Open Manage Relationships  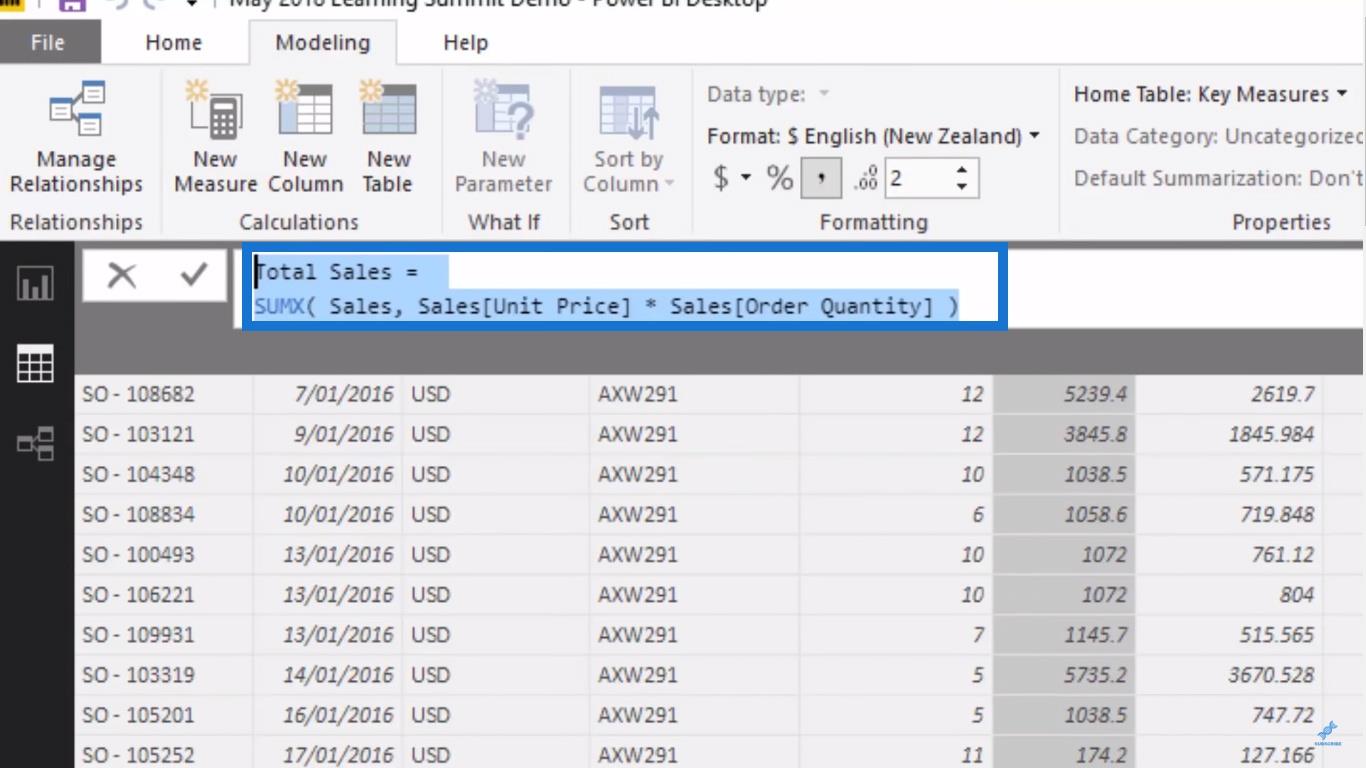pyautogui.click(x=76, y=138)
